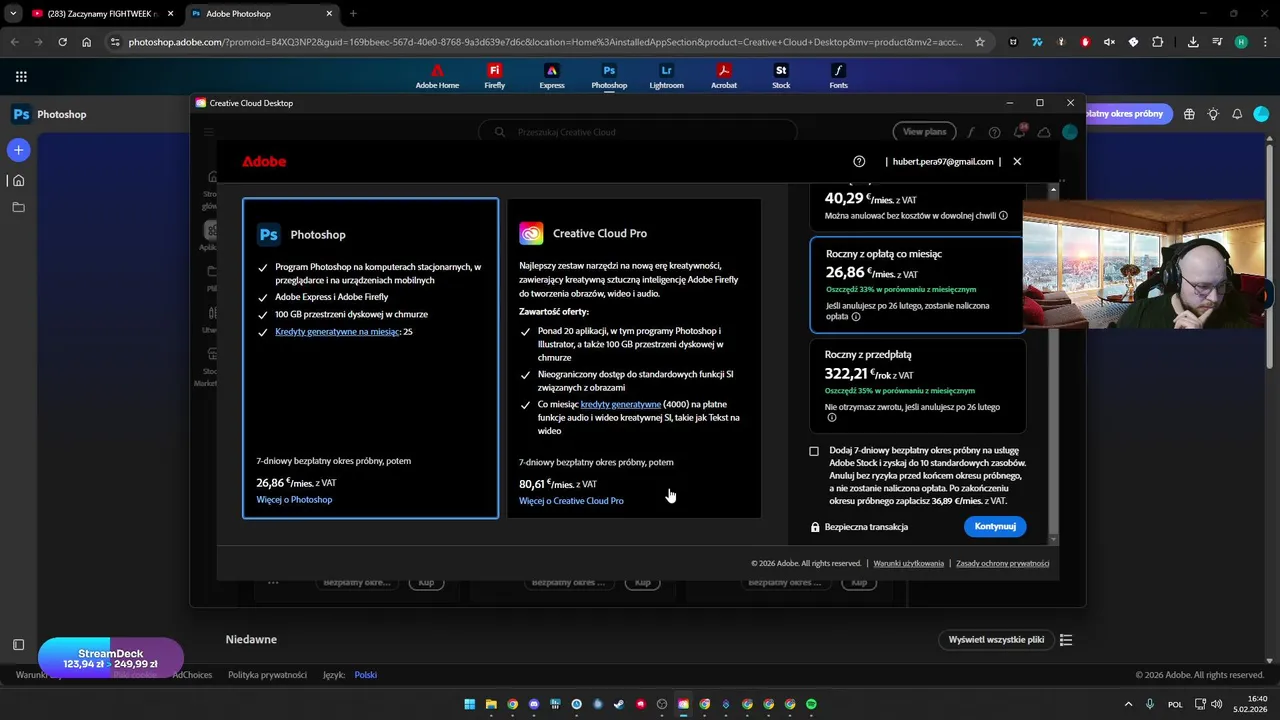Open the lightbulb Discover icon

(1213, 114)
